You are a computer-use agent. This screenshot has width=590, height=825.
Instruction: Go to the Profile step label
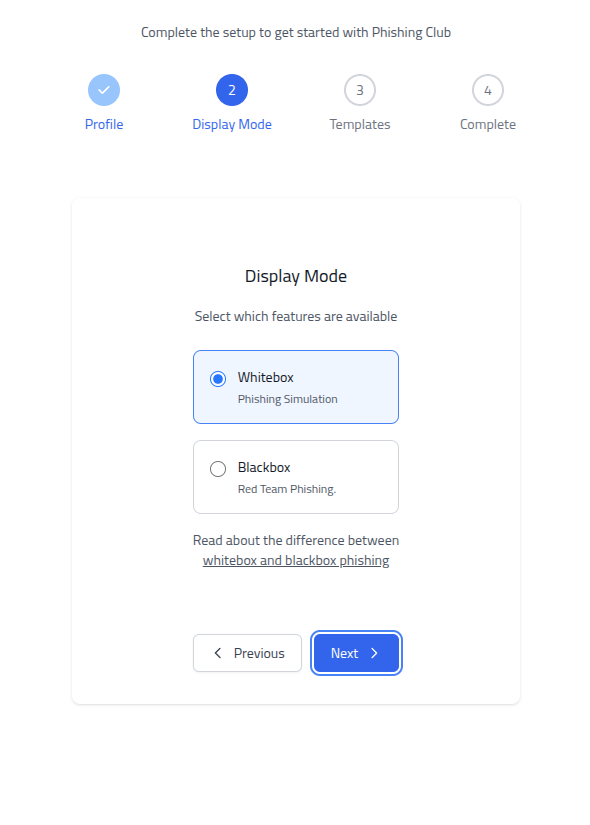coord(104,124)
